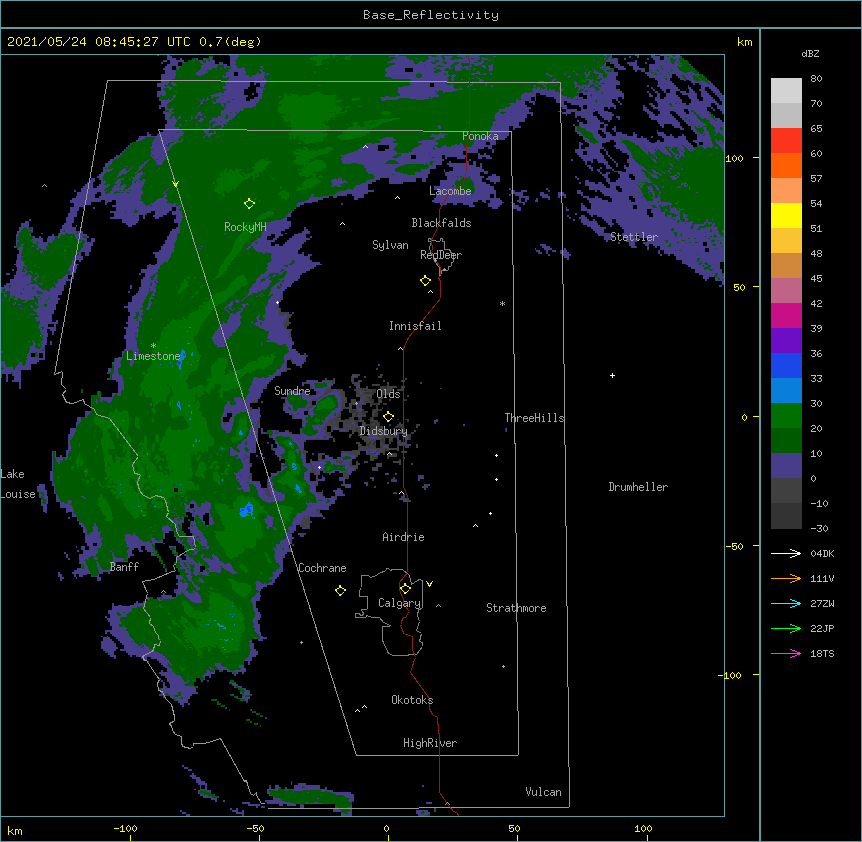Click the Cochrane label

(322, 568)
